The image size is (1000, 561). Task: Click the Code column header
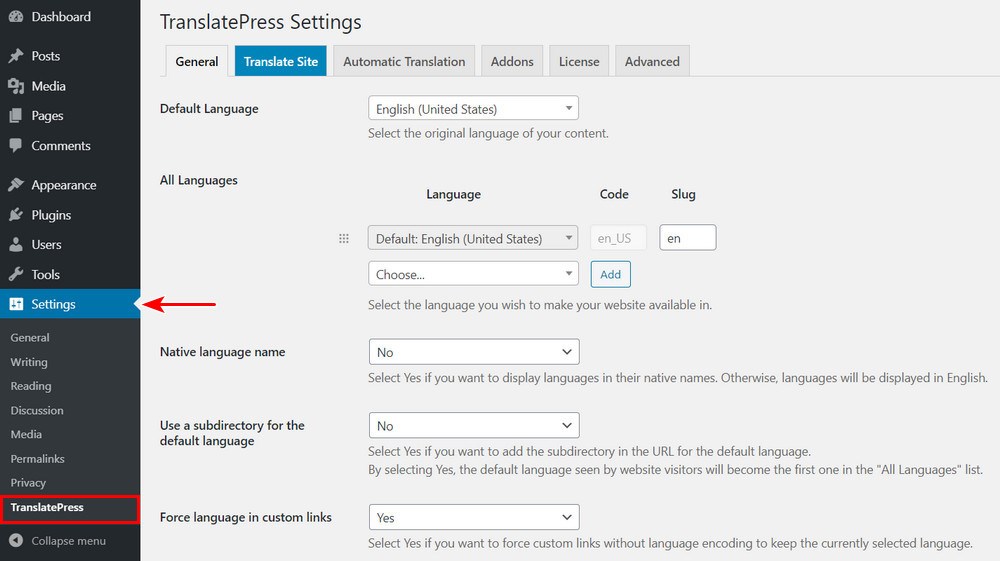(x=614, y=194)
